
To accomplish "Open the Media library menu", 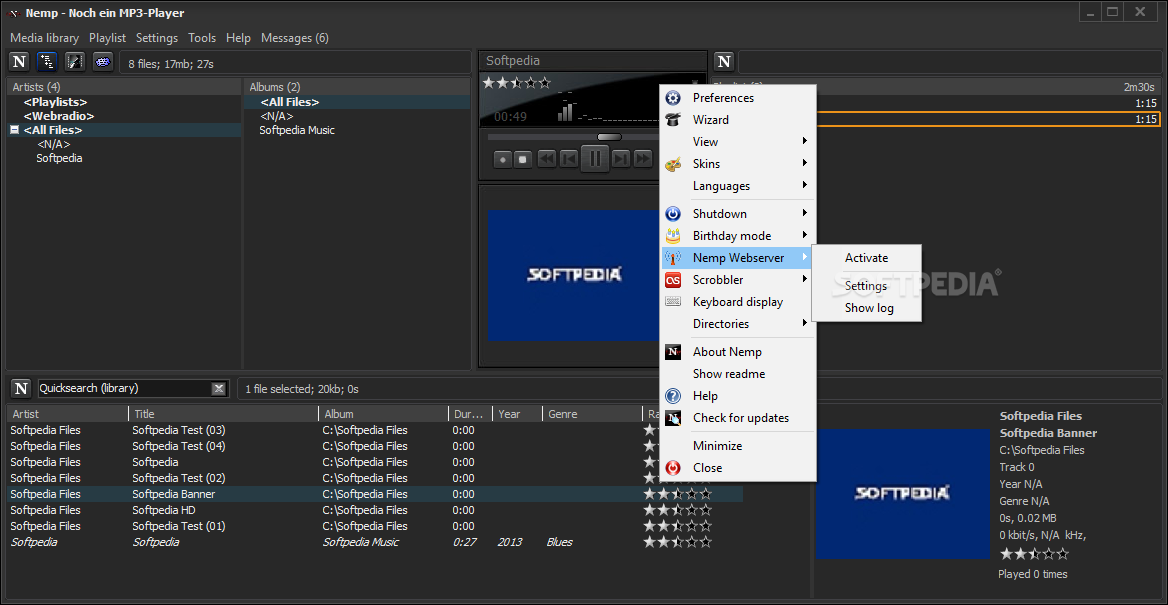I will (x=45, y=38).
